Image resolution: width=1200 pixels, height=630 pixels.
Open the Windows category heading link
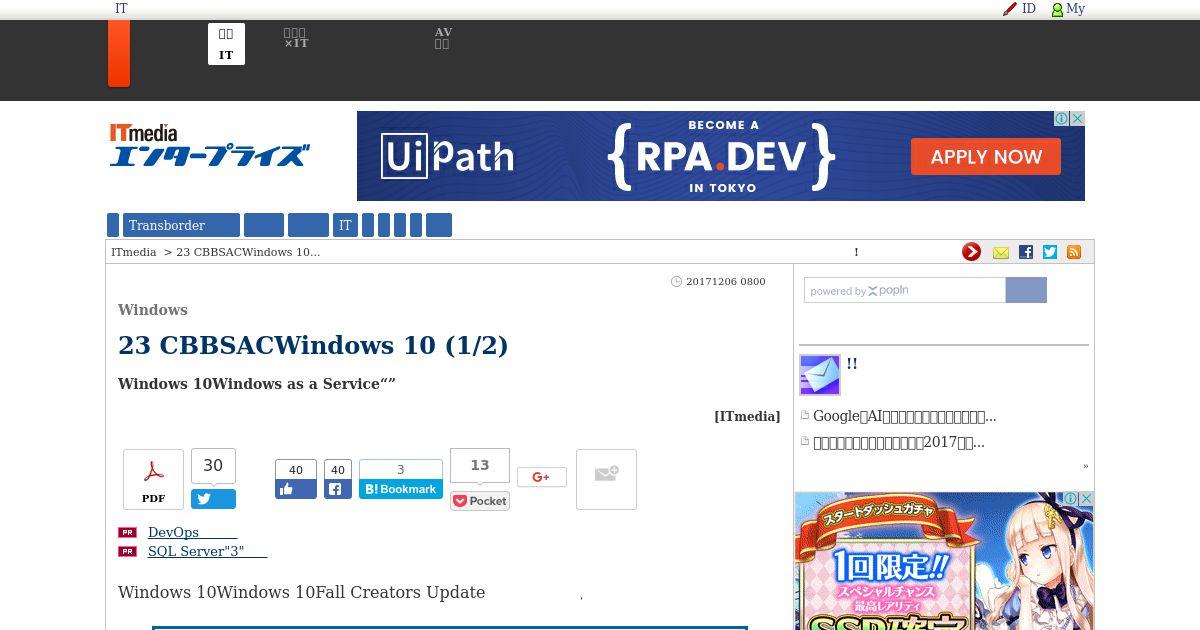(153, 310)
